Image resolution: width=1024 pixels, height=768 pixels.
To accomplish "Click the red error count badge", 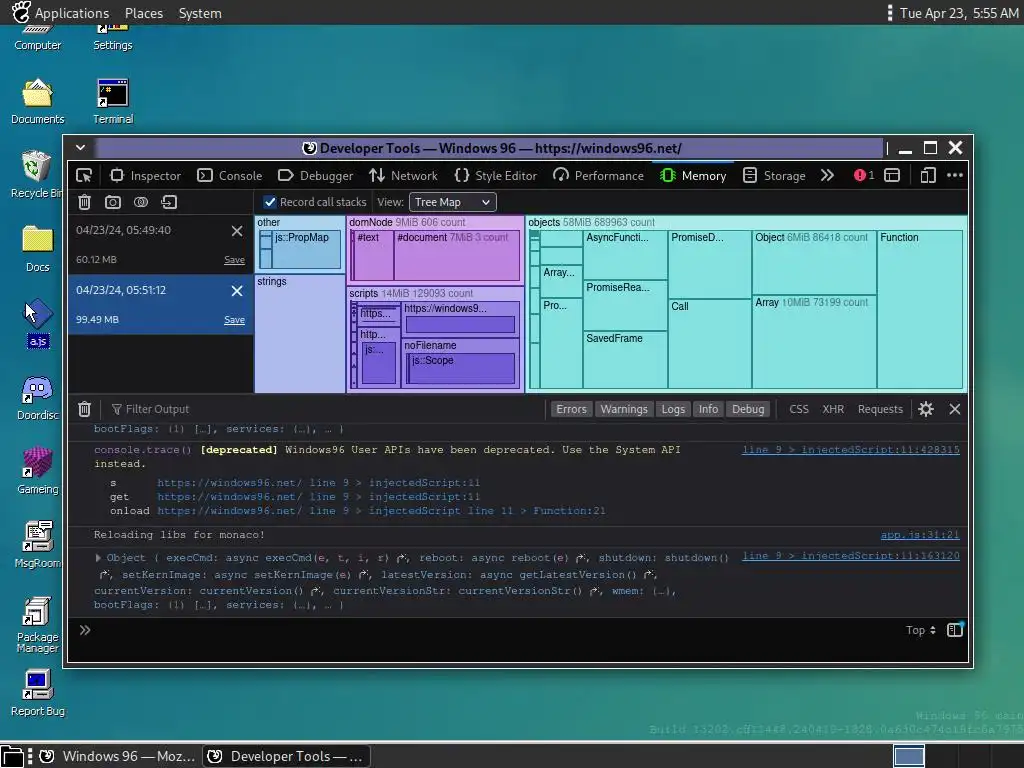I will pos(864,175).
